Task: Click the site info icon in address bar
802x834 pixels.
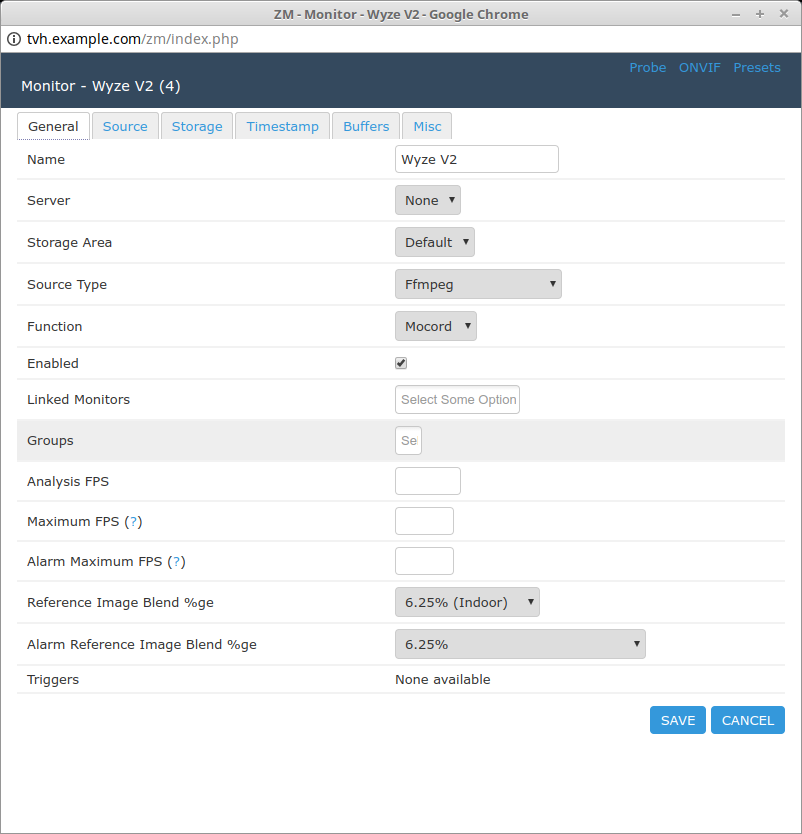Action: [x=14, y=39]
